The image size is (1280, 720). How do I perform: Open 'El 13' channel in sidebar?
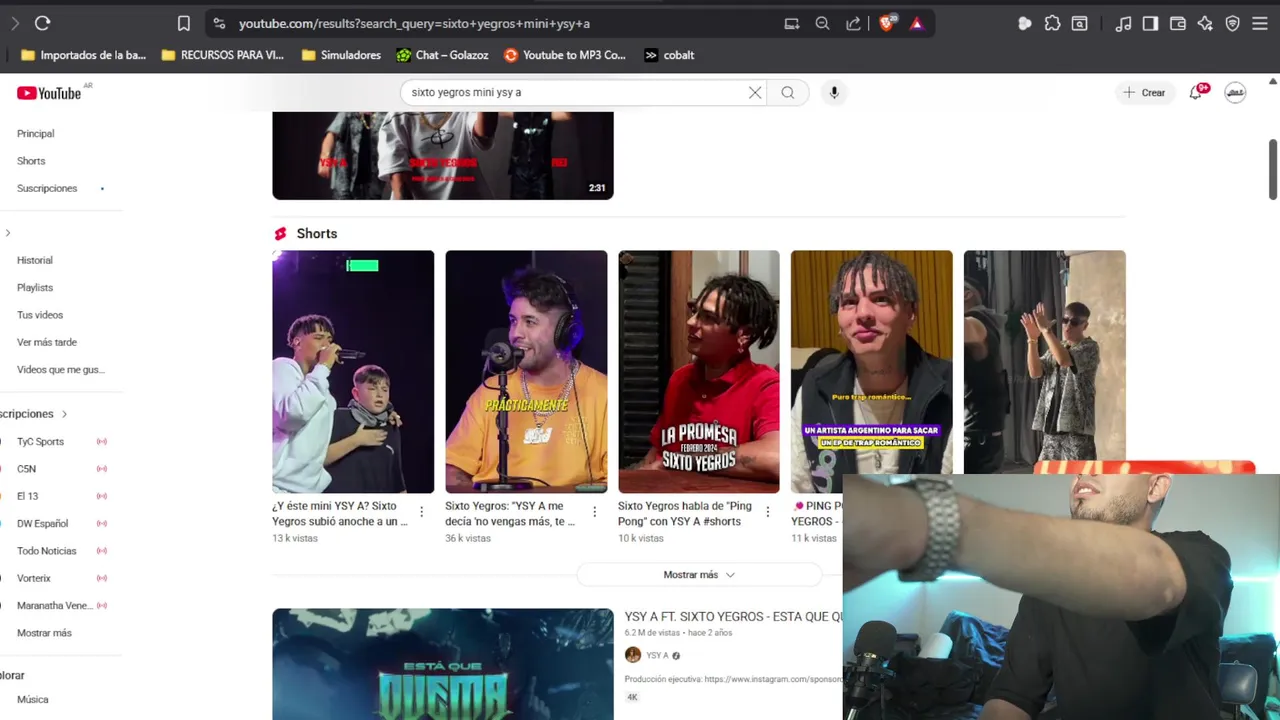[27, 496]
